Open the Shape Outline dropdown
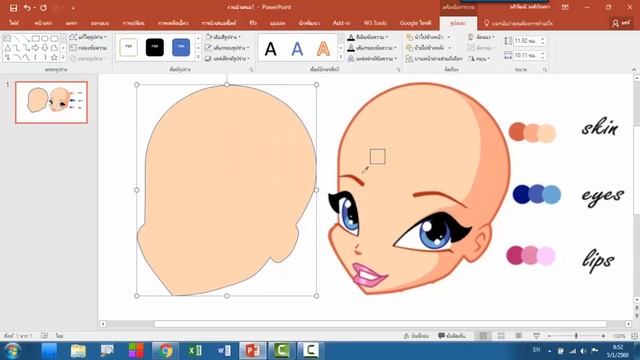The image size is (640, 360). pyautogui.click(x=227, y=48)
